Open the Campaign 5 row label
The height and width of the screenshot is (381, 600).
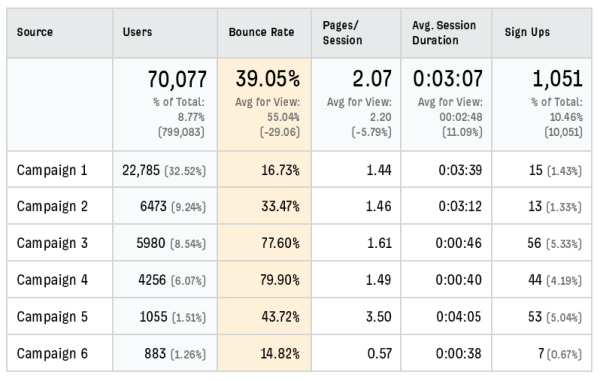pyautogui.click(x=52, y=317)
